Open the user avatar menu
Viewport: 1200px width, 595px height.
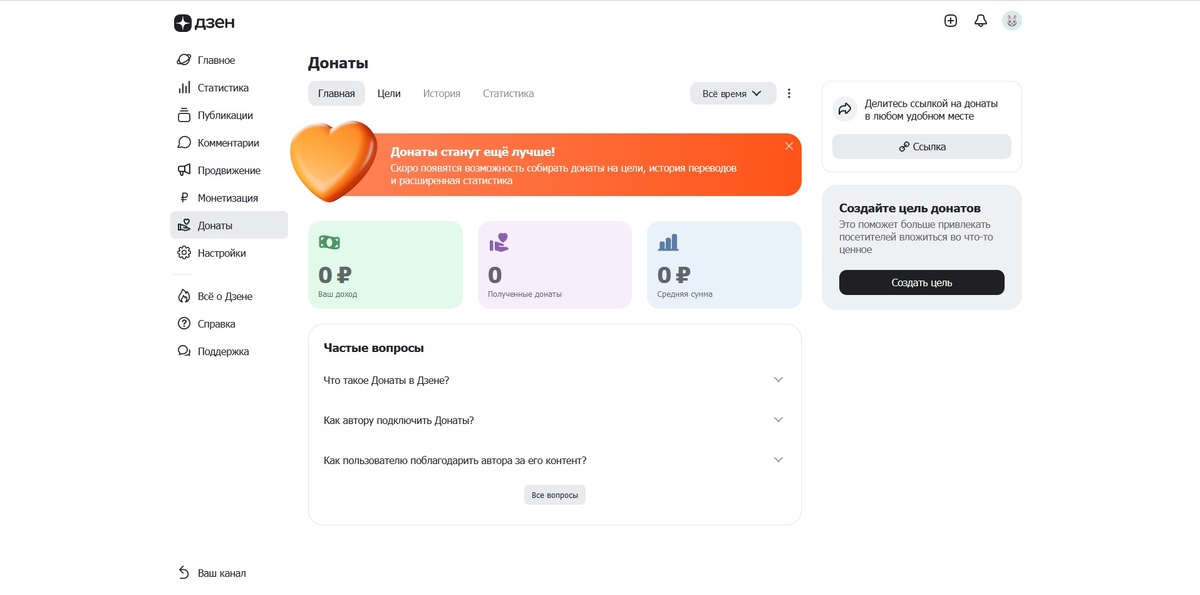coord(1012,21)
